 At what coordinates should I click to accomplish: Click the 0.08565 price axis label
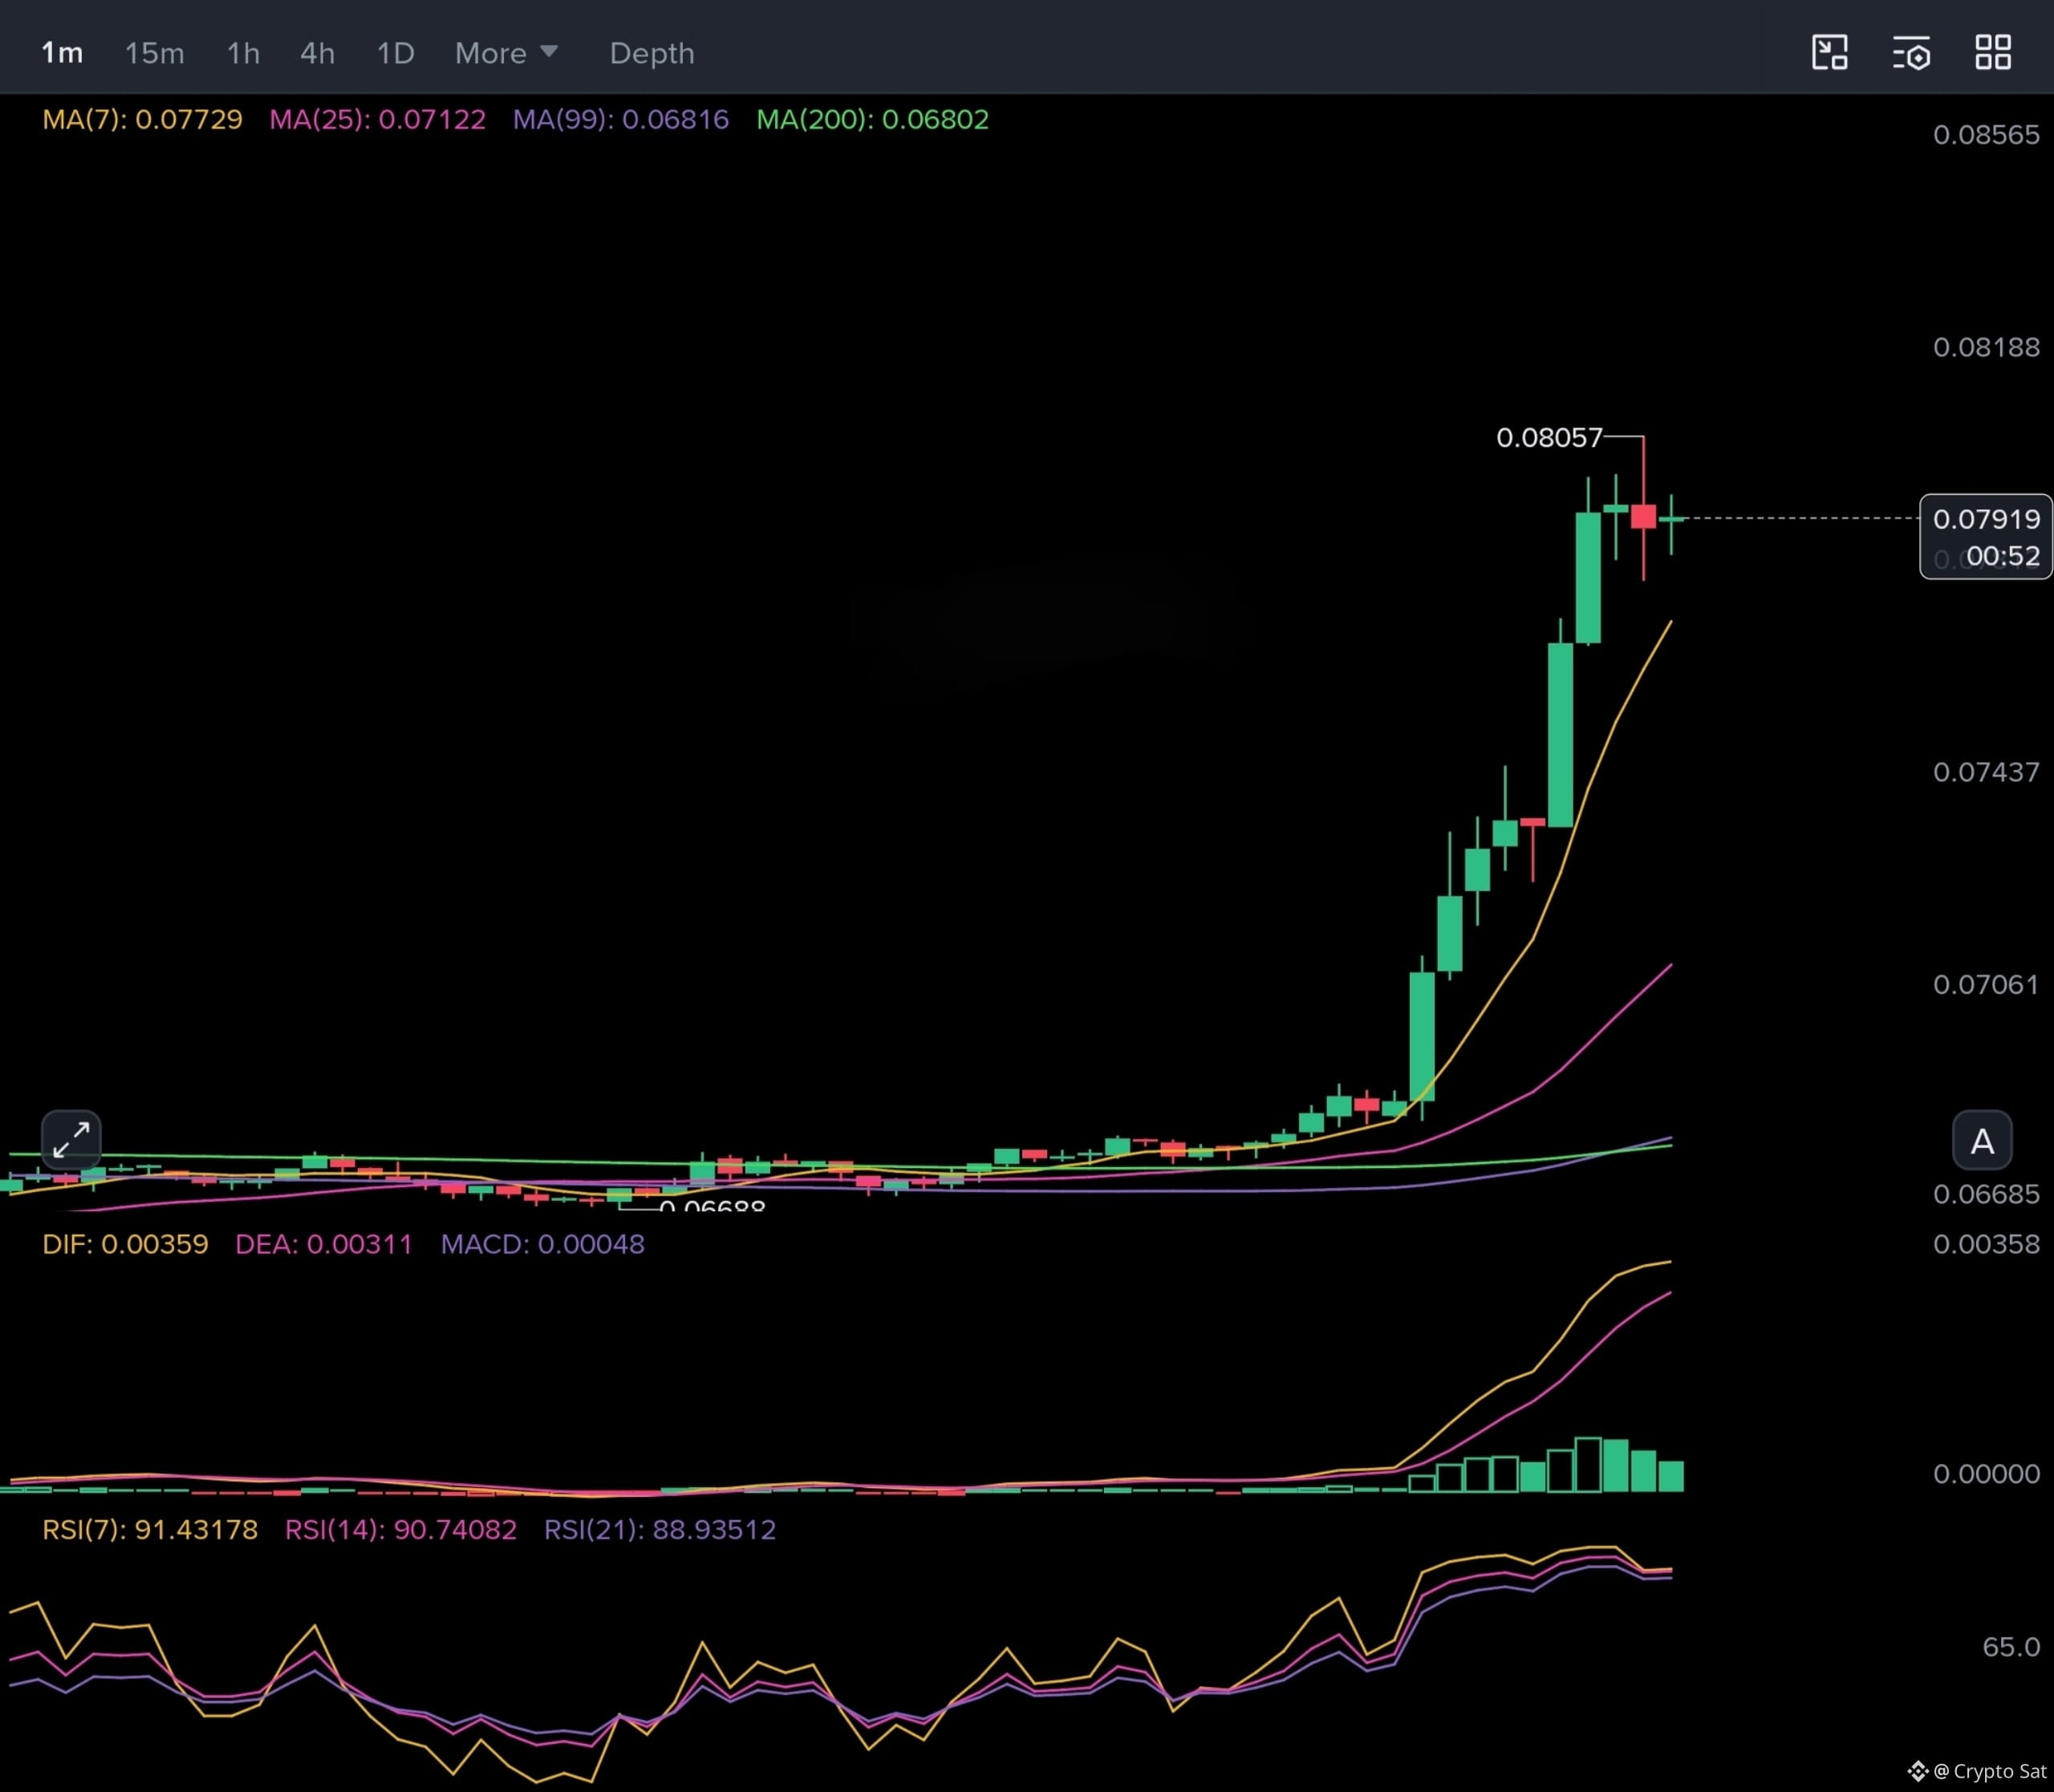point(1986,134)
